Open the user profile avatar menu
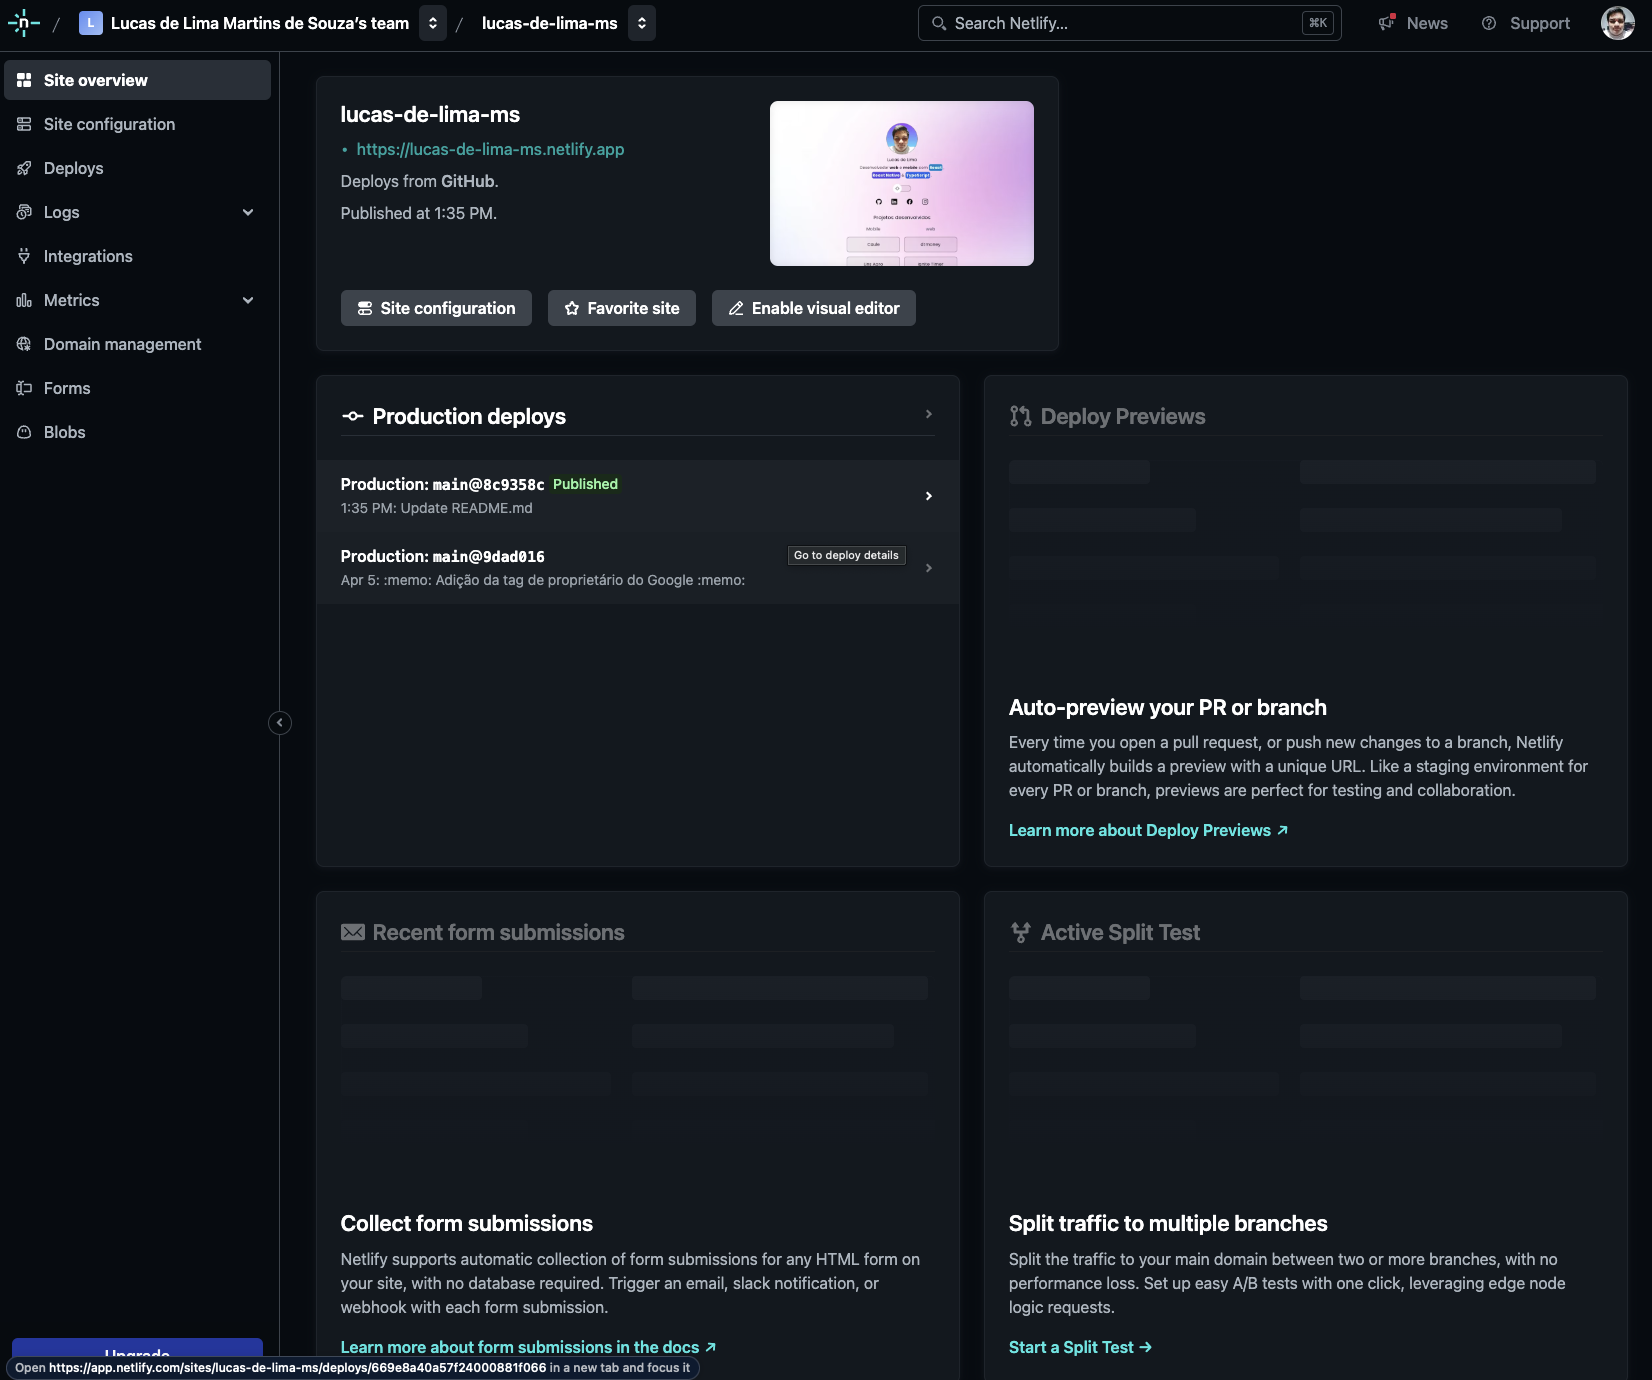 coord(1617,23)
